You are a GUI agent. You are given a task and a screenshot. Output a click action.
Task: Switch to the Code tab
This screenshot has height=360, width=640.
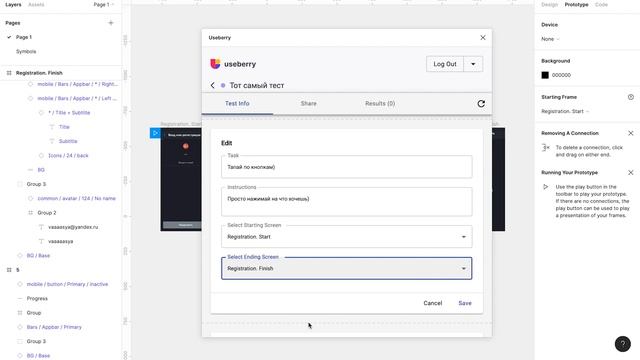pos(601,4)
